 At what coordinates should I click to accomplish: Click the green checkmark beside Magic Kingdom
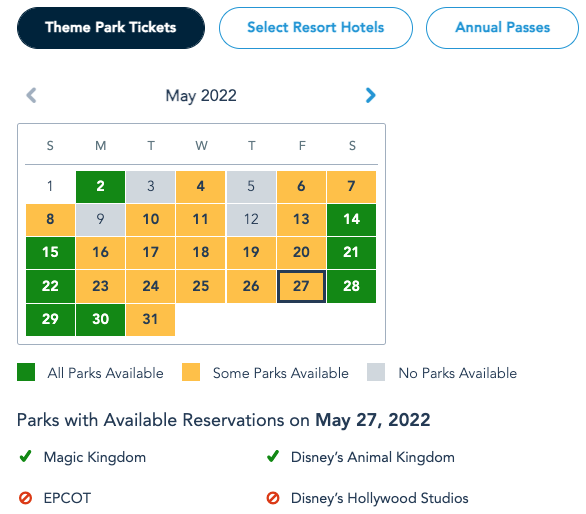[25, 456]
